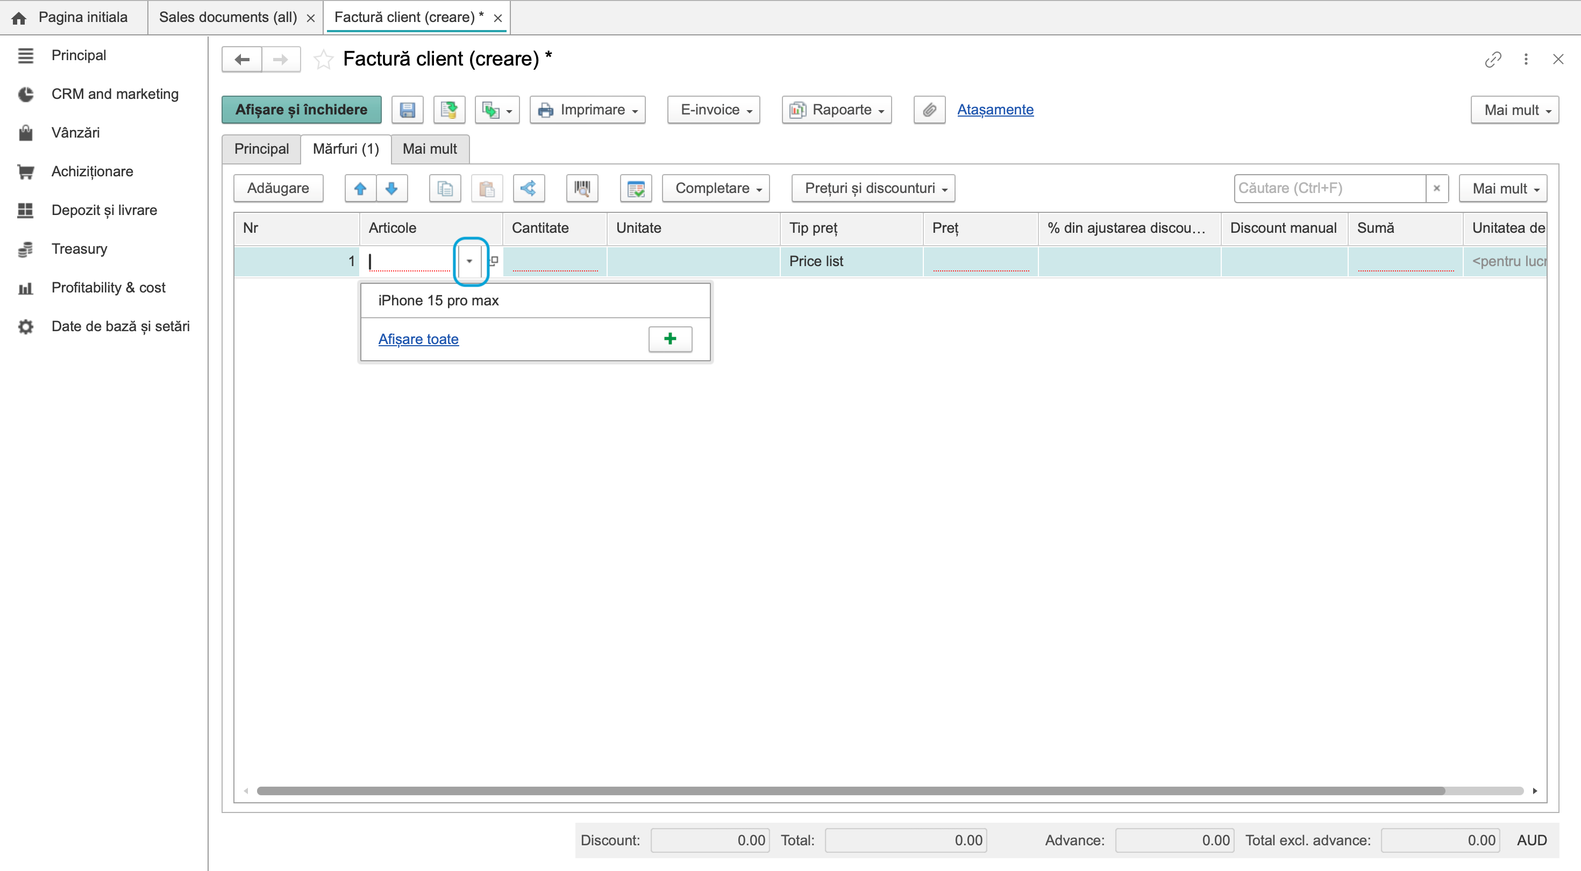Image resolution: width=1581 pixels, height=871 pixels.
Task: Click the table check/pick items icon
Action: (x=636, y=188)
